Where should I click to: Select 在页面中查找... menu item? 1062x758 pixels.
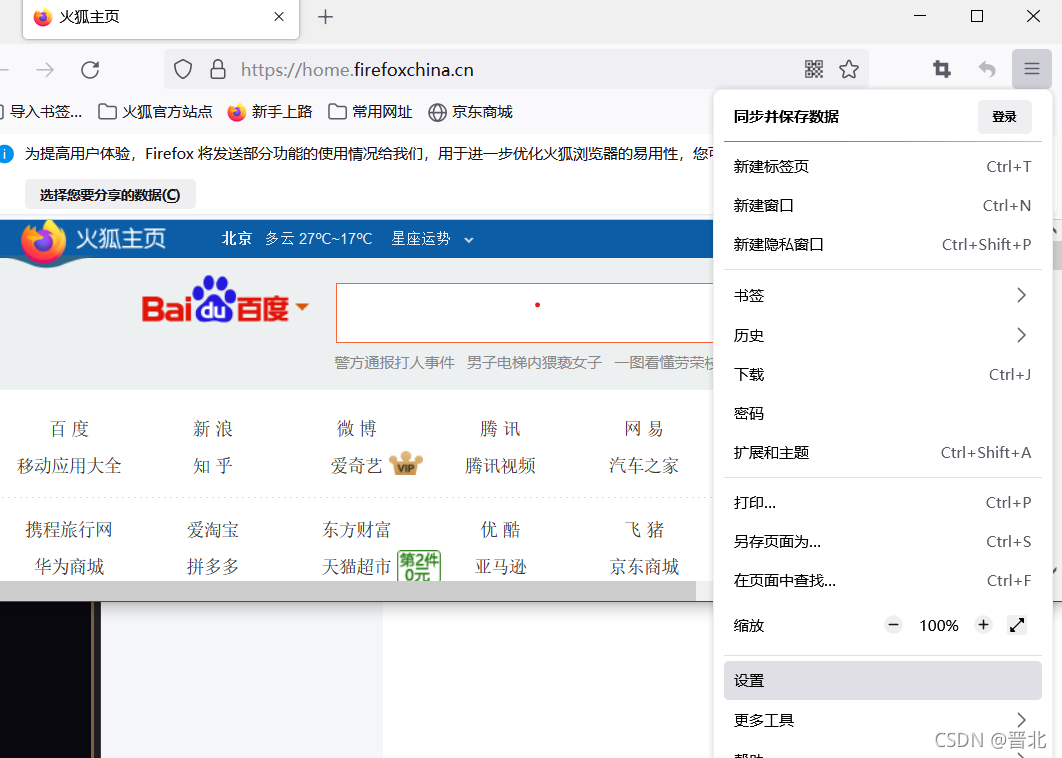pos(883,581)
